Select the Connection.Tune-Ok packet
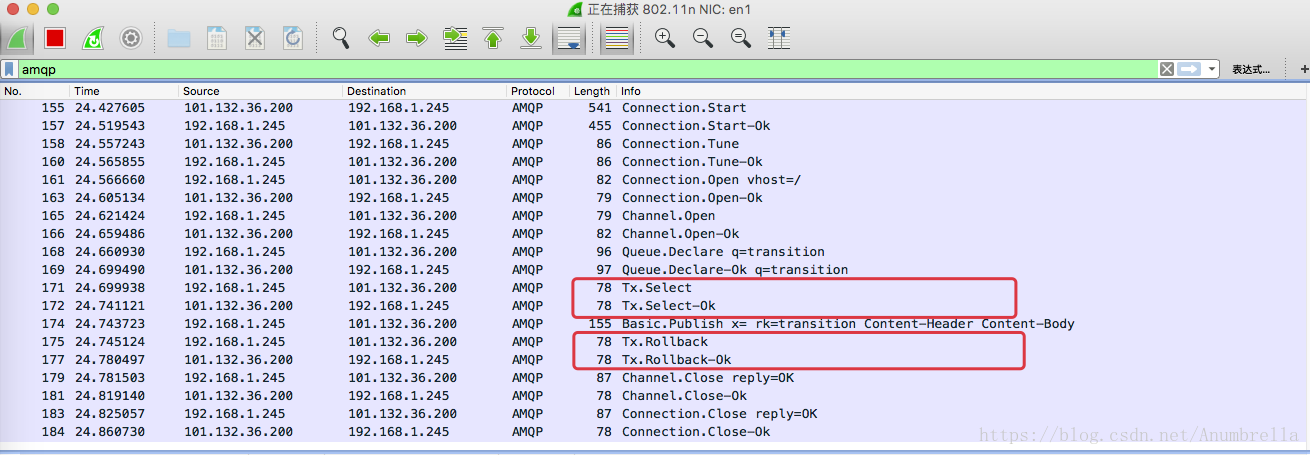 655,162
